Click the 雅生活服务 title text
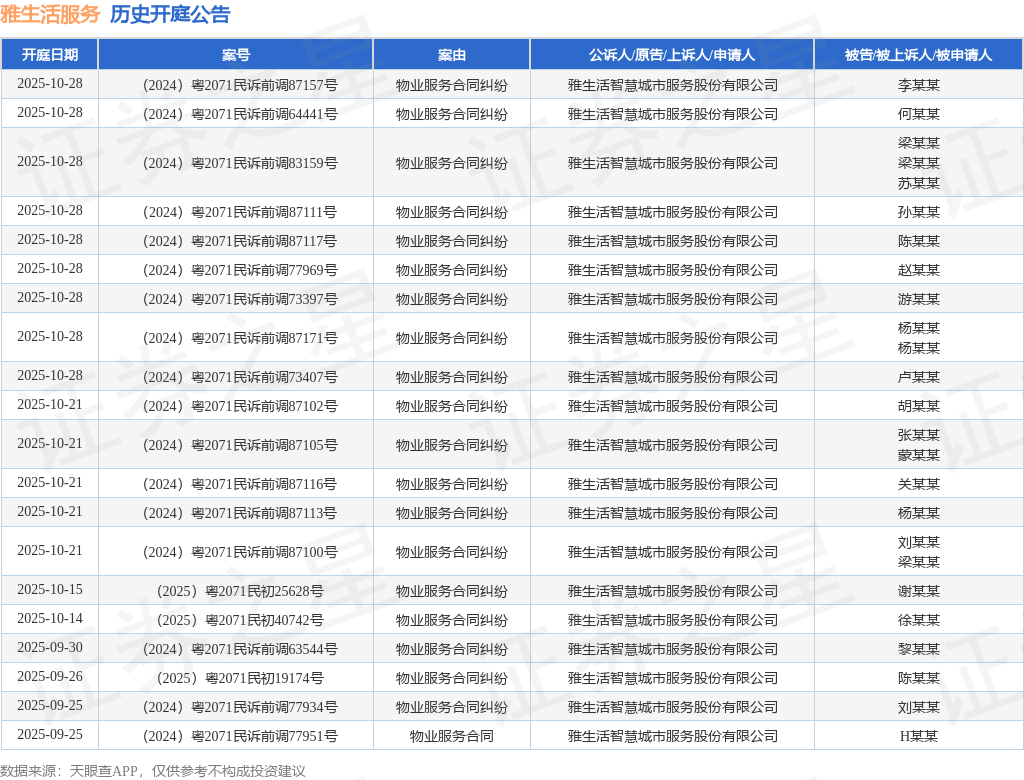Image resolution: width=1024 pixels, height=780 pixels. click(x=50, y=14)
